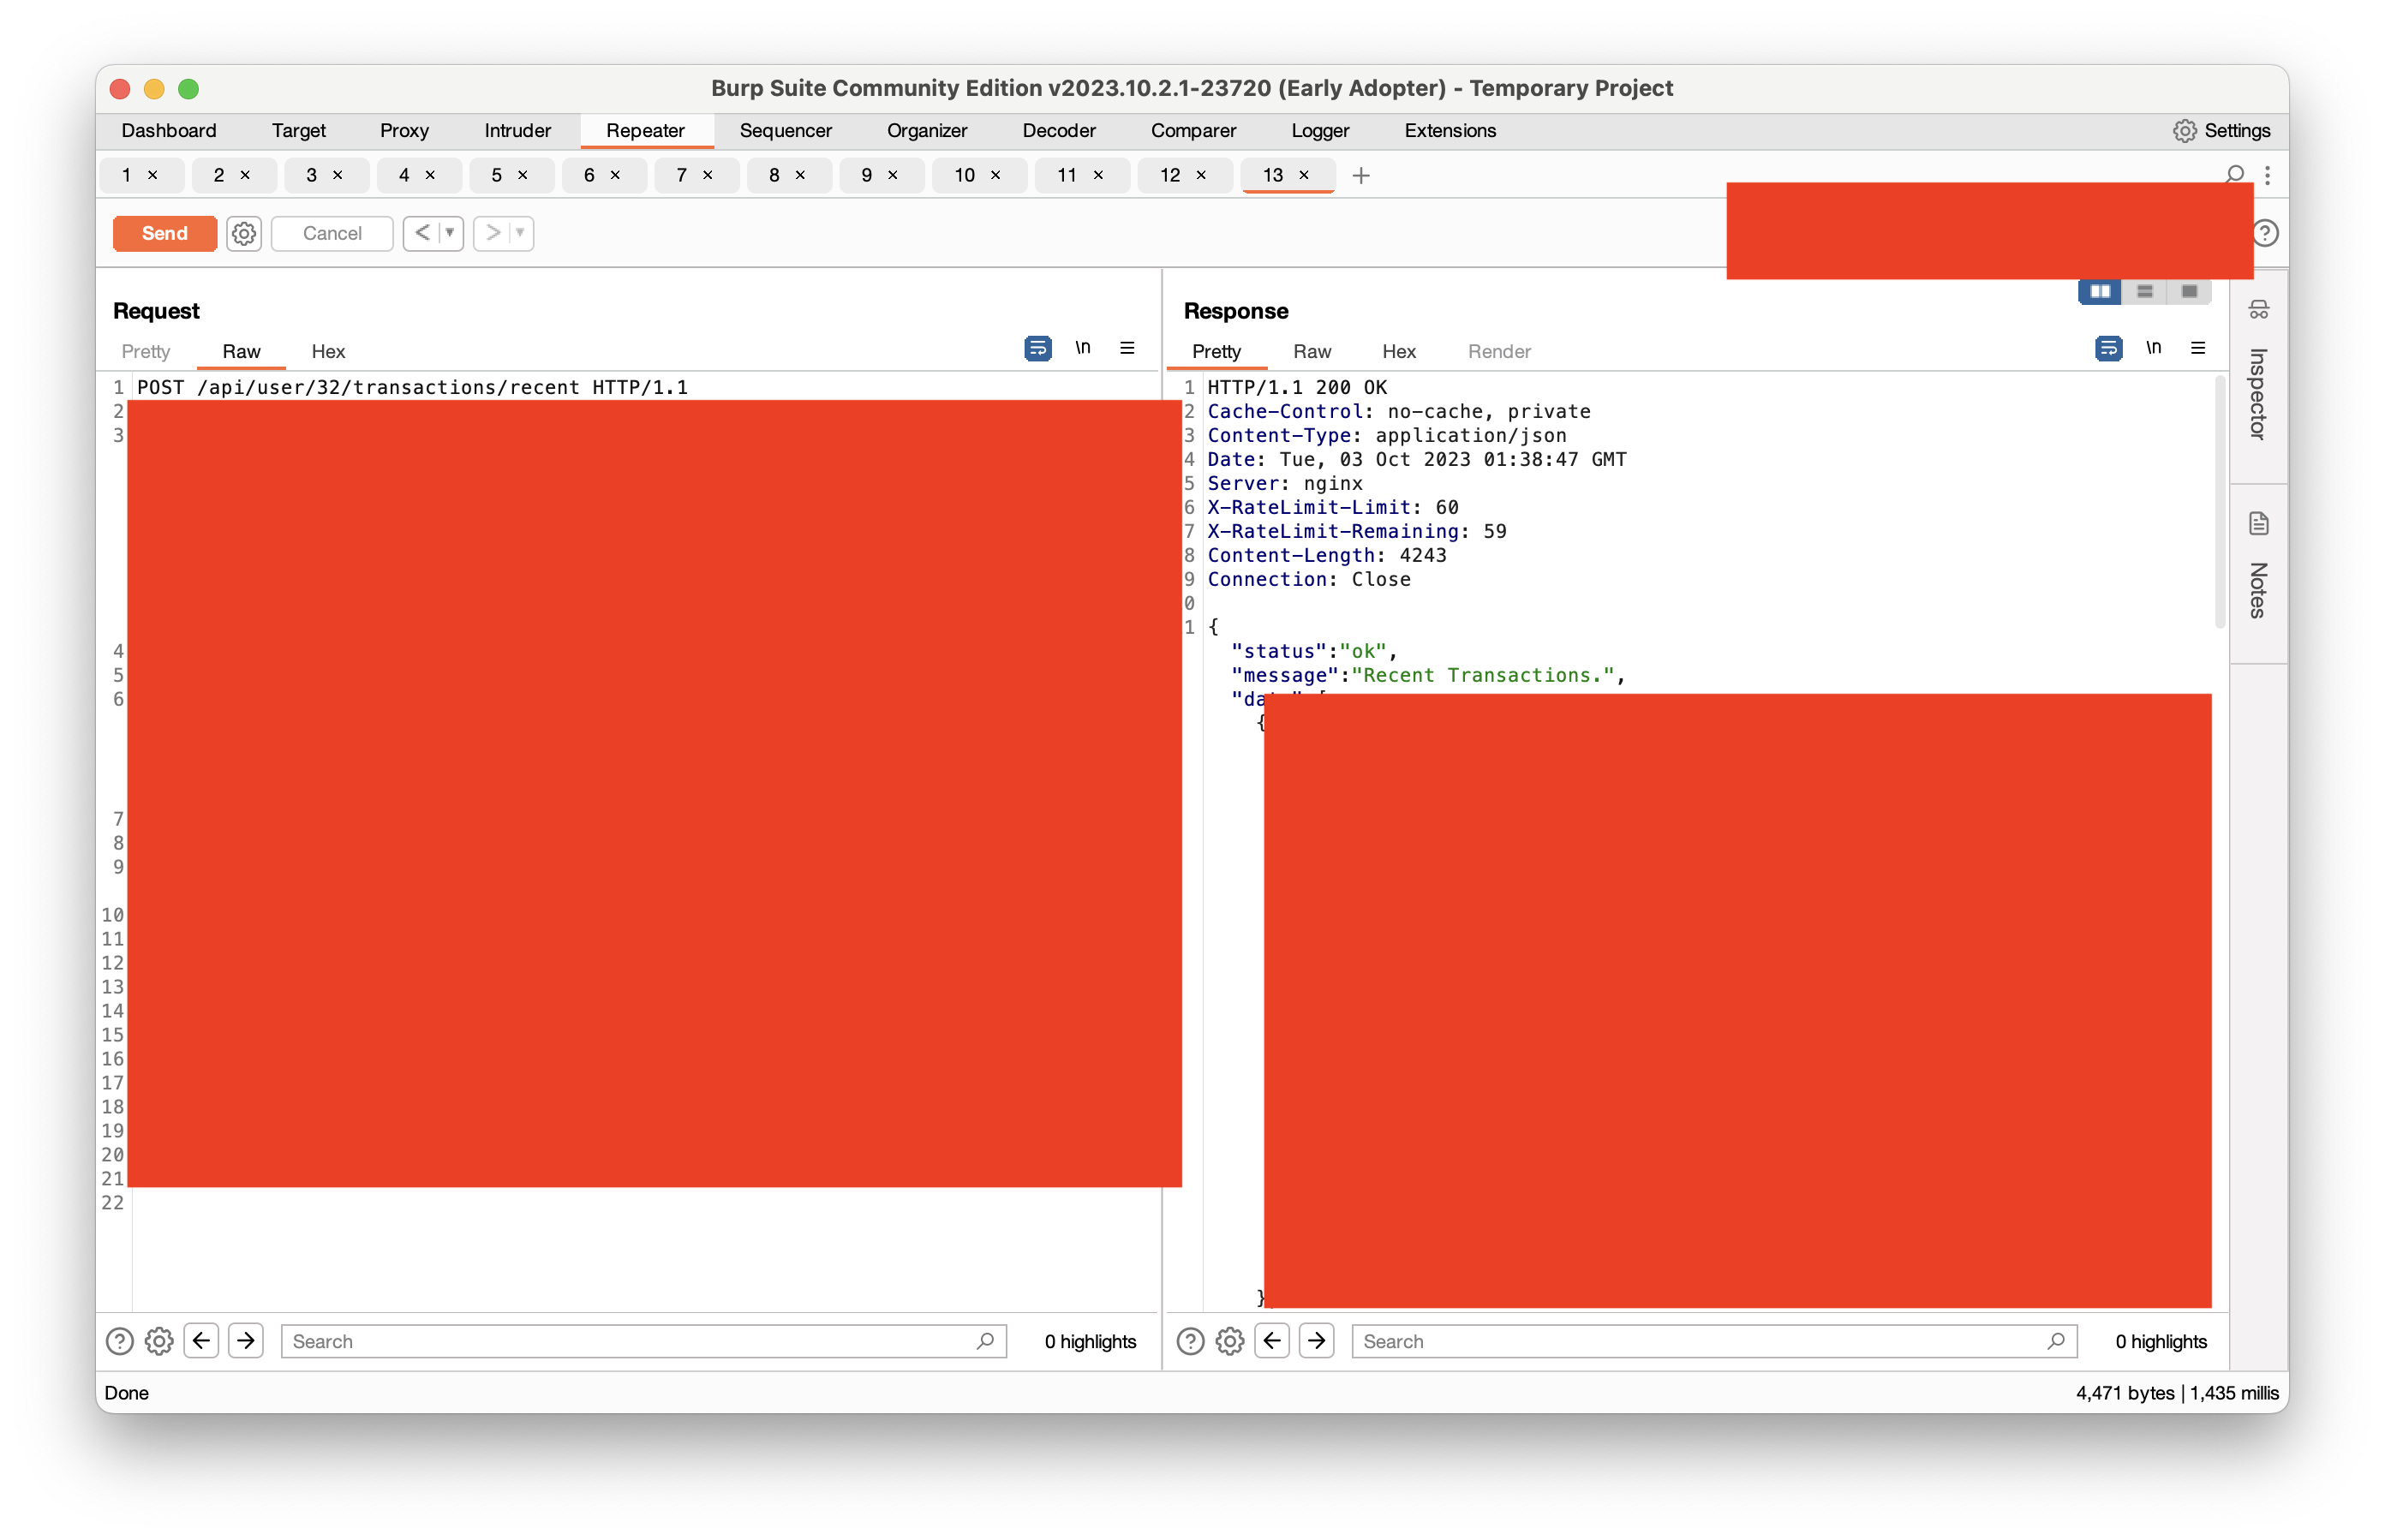Open Burp Settings
Viewport: 2385px width, 1540px height.
(2221, 130)
